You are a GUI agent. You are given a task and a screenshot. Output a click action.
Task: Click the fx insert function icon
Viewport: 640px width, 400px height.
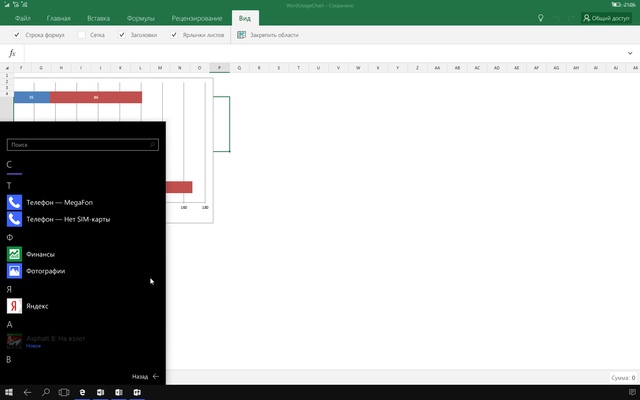click(12, 53)
